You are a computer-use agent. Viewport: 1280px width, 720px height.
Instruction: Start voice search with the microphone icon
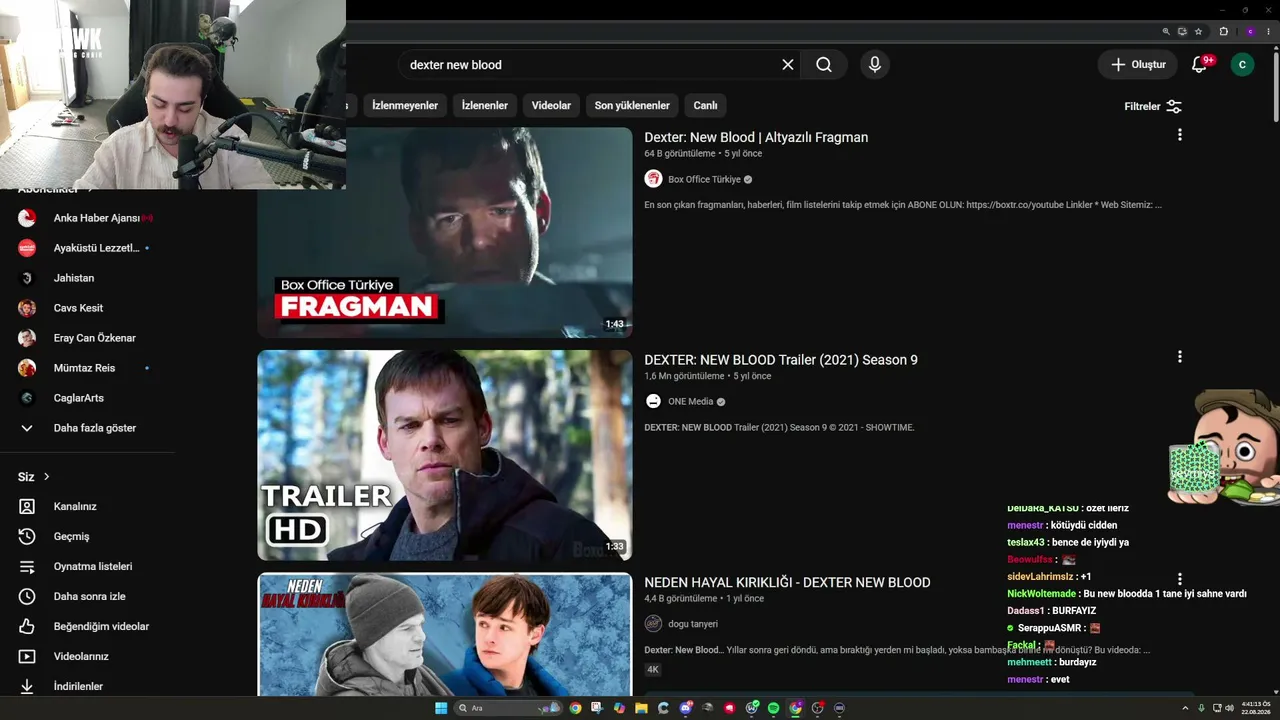click(875, 65)
